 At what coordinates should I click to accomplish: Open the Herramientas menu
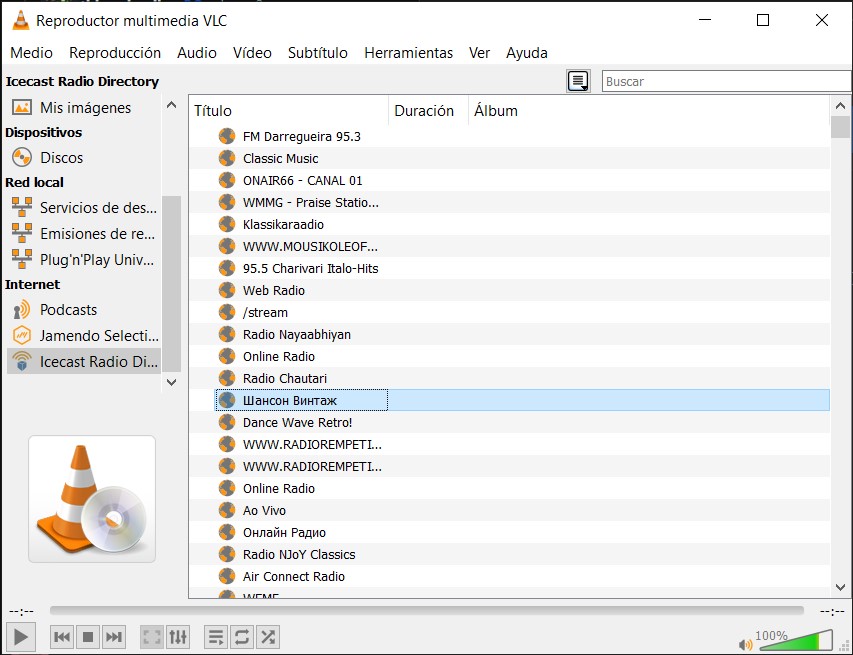(x=408, y=53)
